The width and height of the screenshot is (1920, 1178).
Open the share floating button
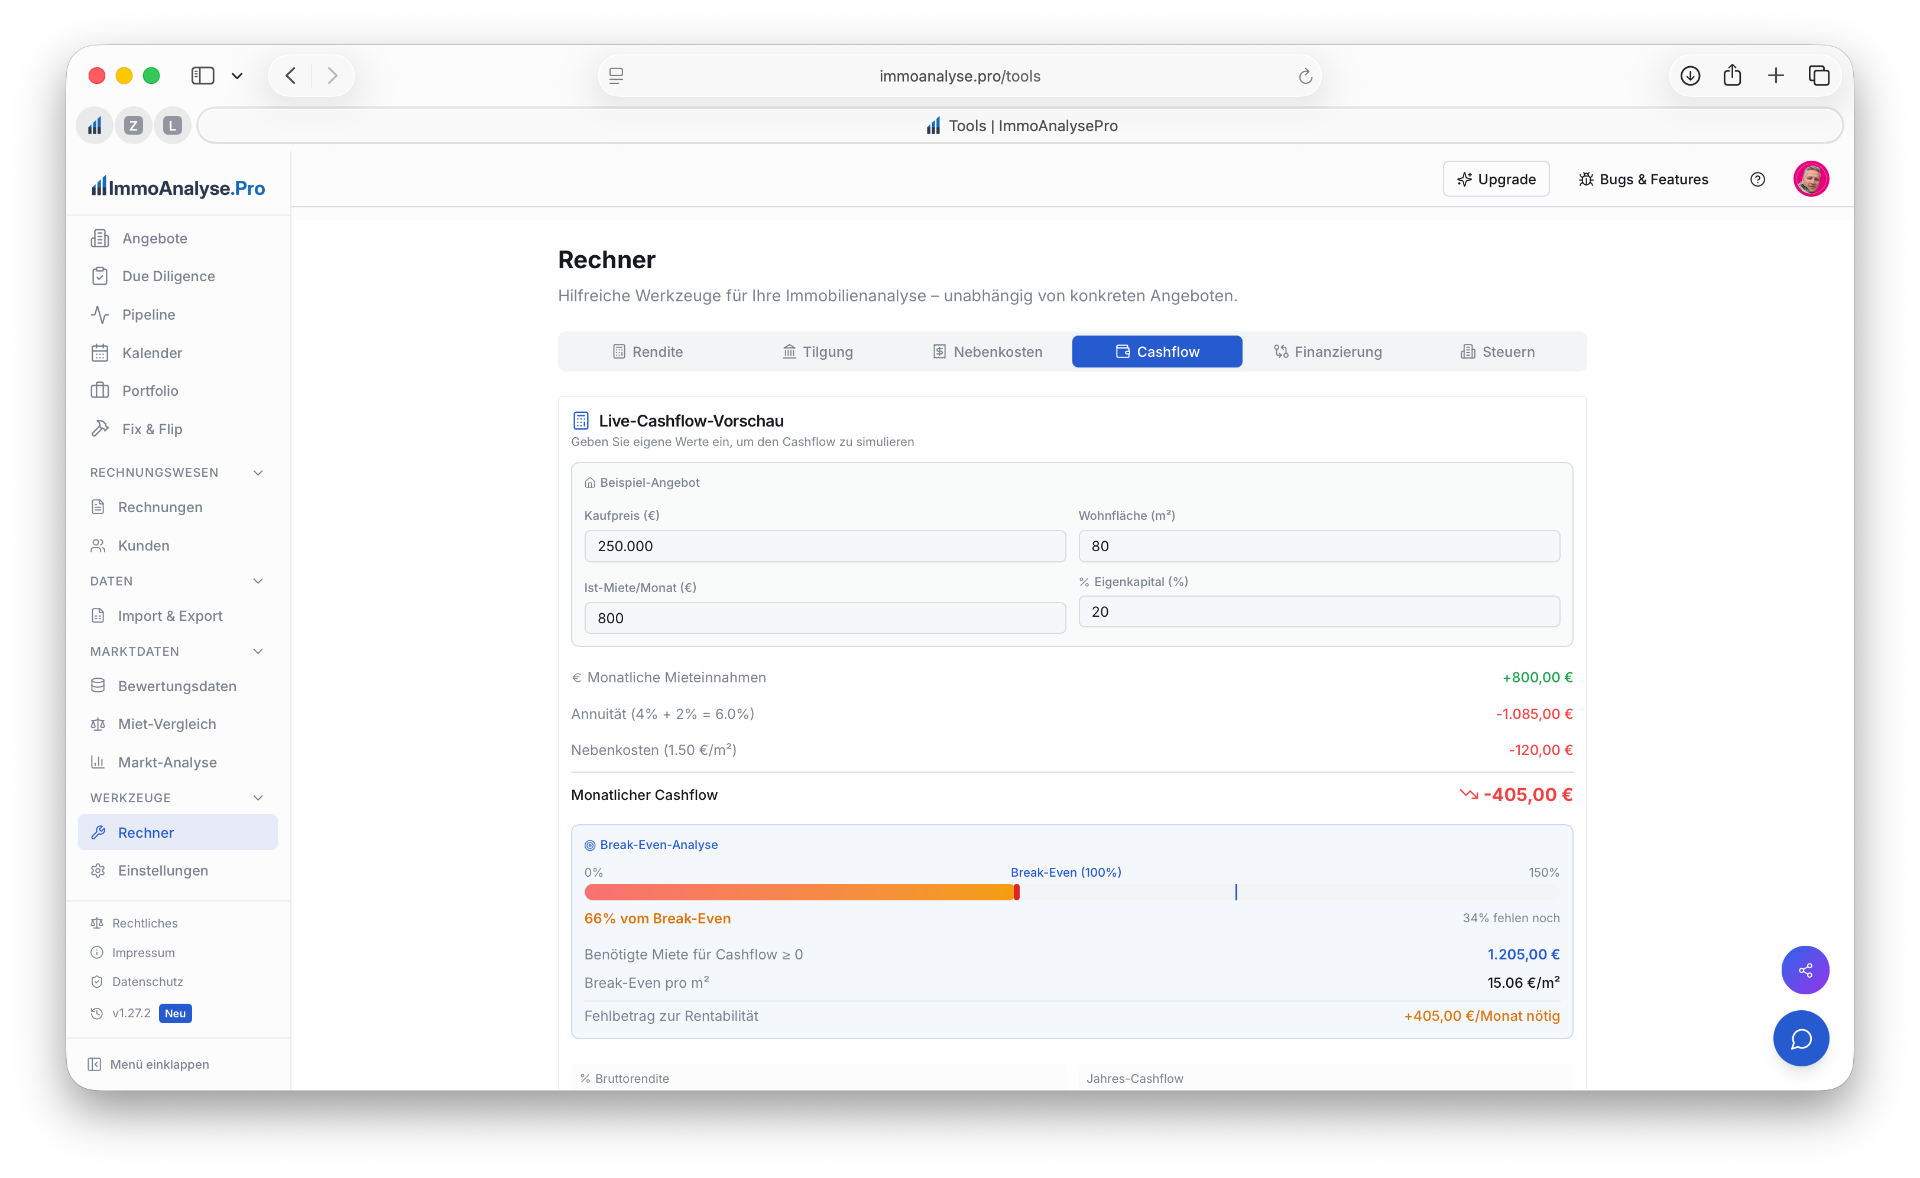1805,970
